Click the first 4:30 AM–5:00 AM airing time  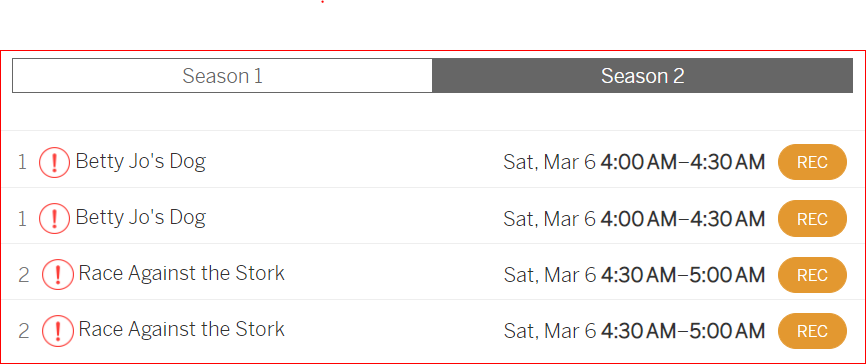pyautogui.click(x=683, y=275)
